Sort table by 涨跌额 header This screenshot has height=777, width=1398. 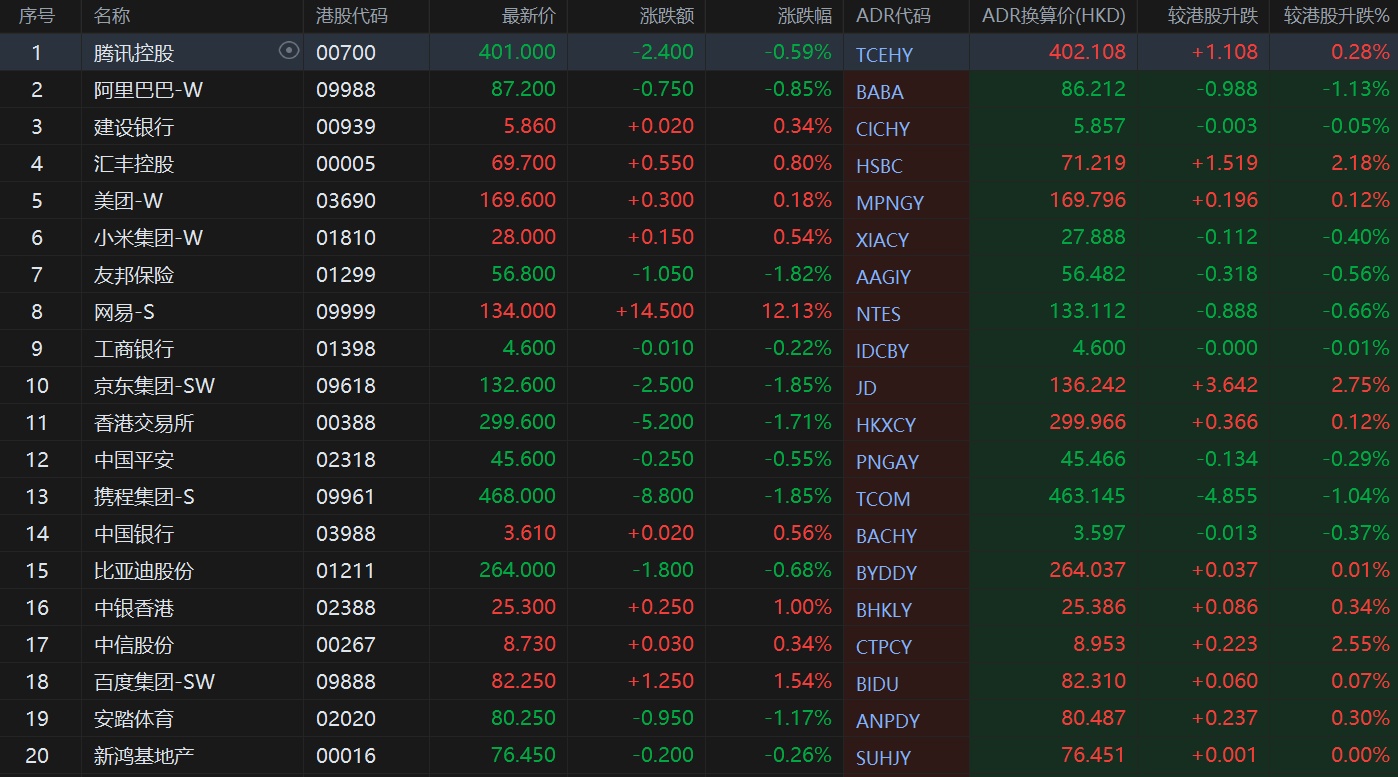[x=666, y=16]
